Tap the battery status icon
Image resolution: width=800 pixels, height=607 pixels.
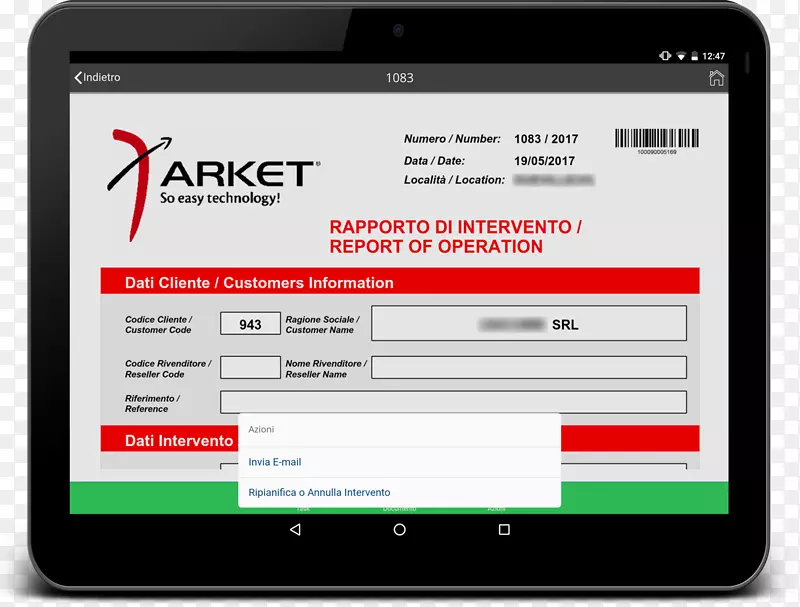[x=694, y=56]
